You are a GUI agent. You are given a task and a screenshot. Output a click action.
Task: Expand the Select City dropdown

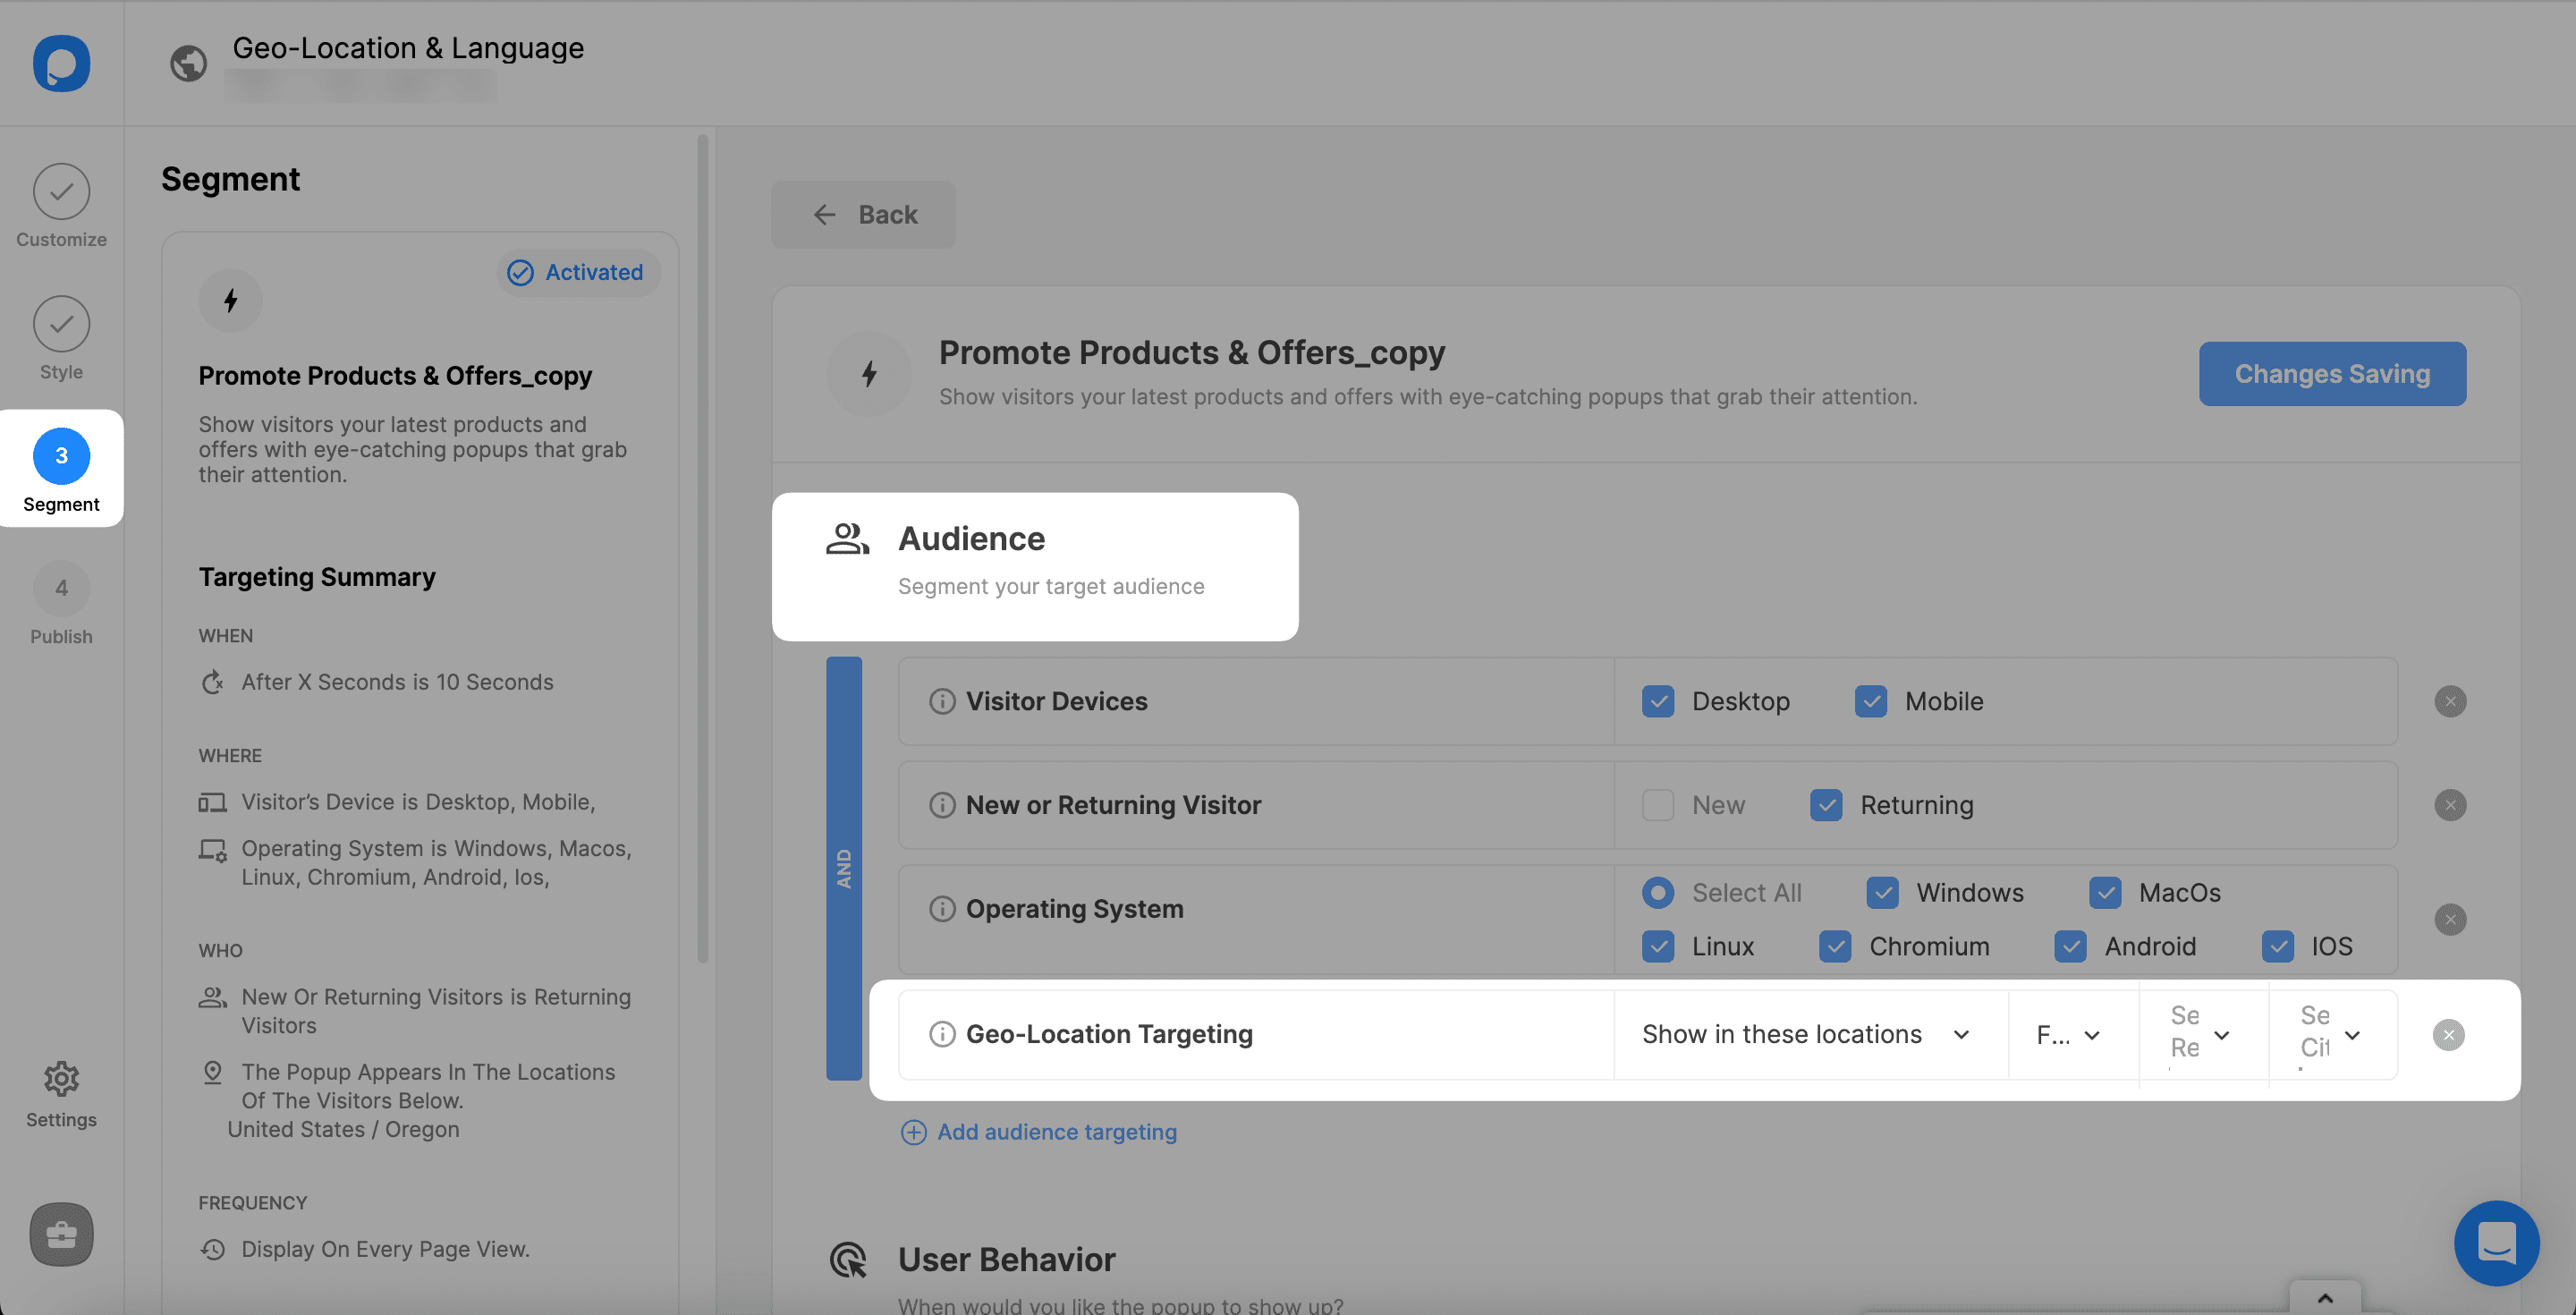tap(2333, 1034)
